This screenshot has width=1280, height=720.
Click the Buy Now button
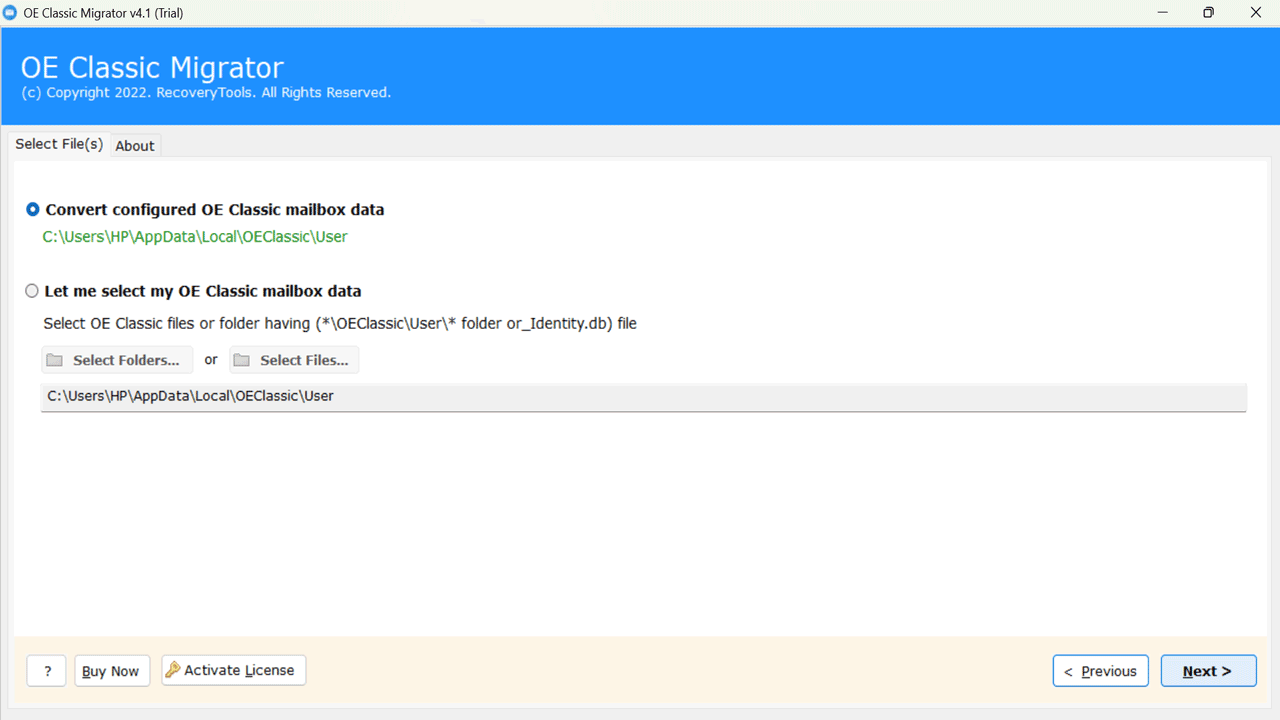tap(111, 671)
